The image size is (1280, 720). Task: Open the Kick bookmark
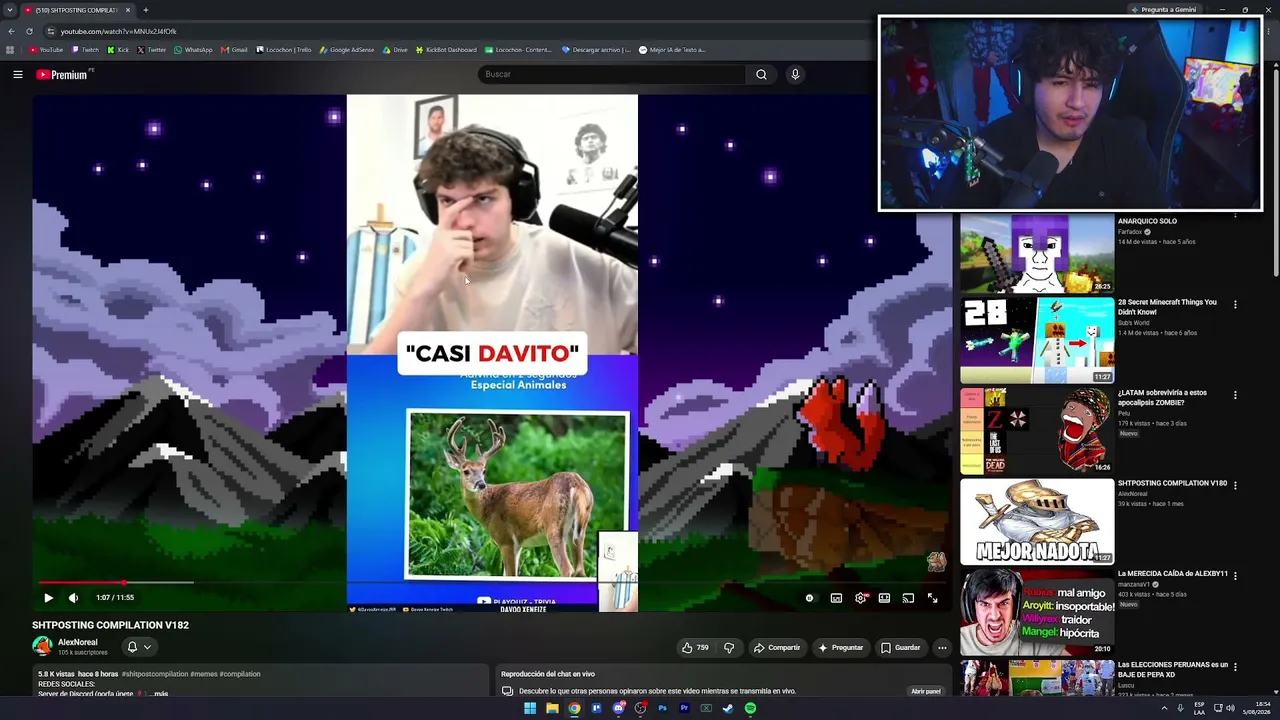[119, 50]
